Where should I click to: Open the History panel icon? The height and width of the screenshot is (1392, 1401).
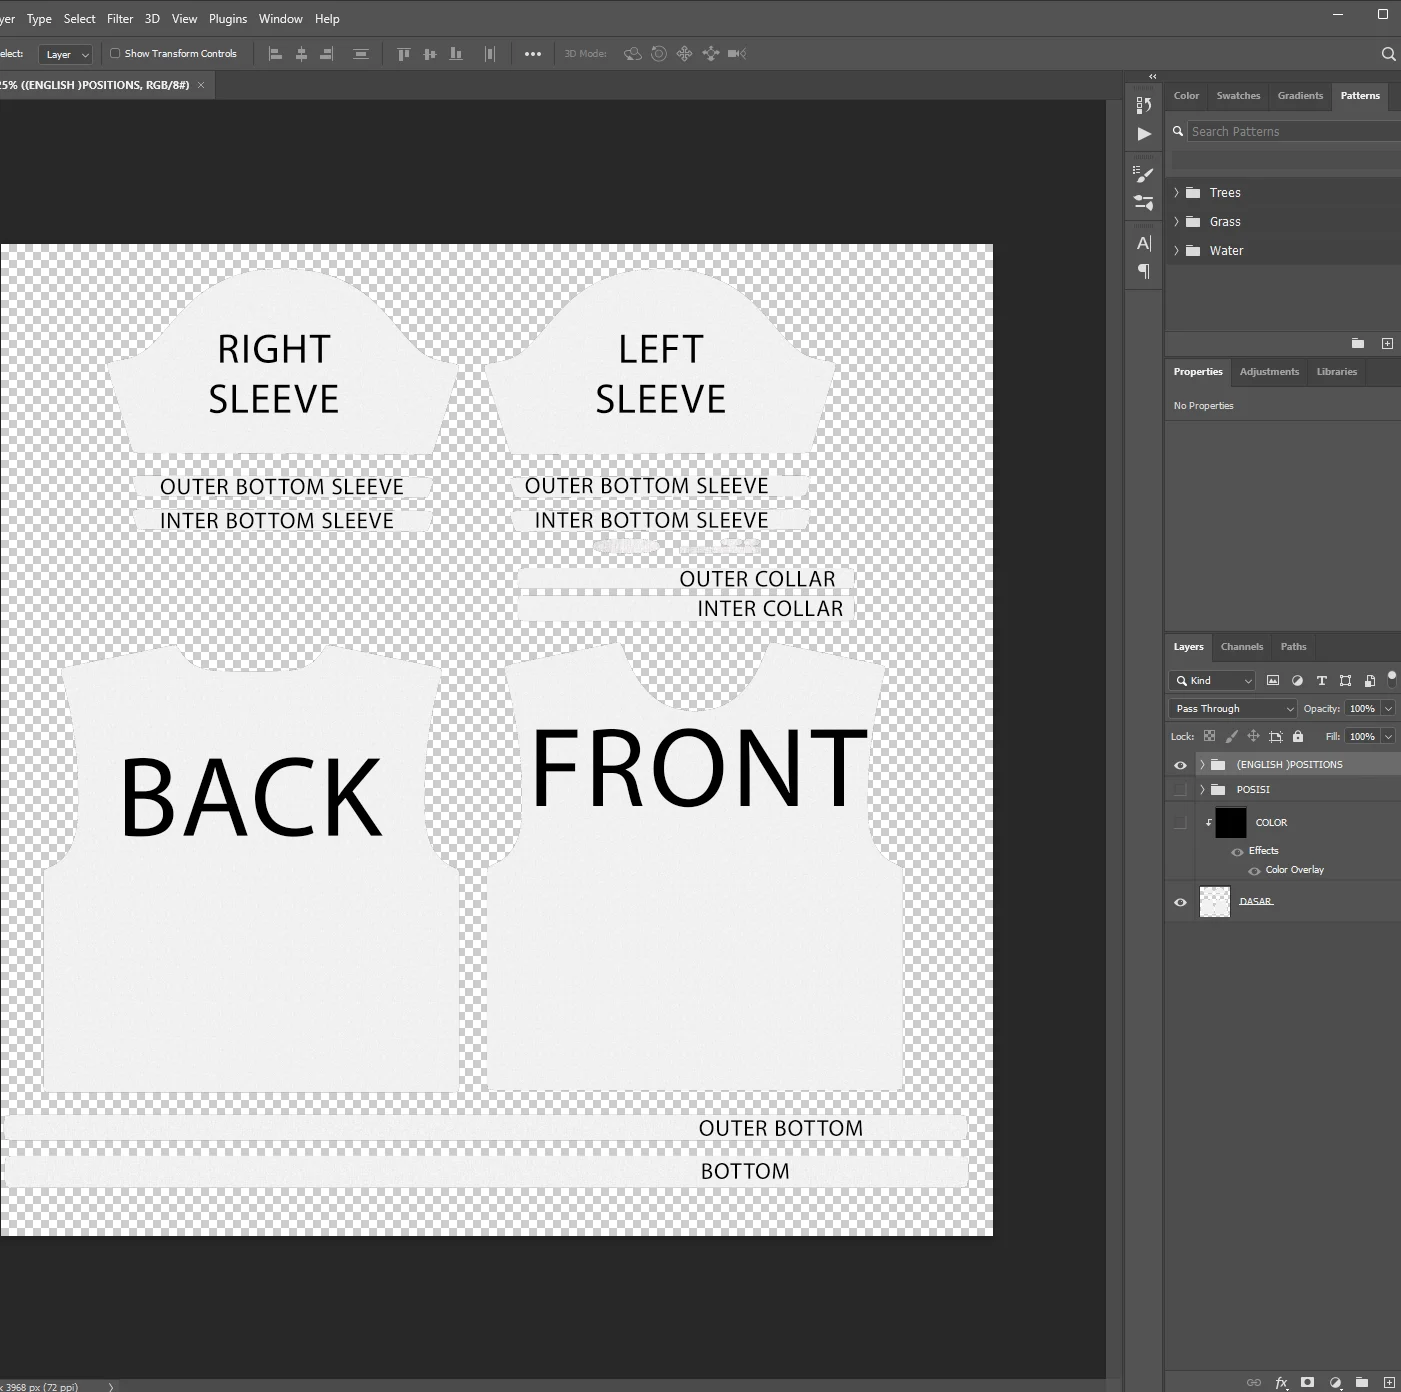[1144, 105]
